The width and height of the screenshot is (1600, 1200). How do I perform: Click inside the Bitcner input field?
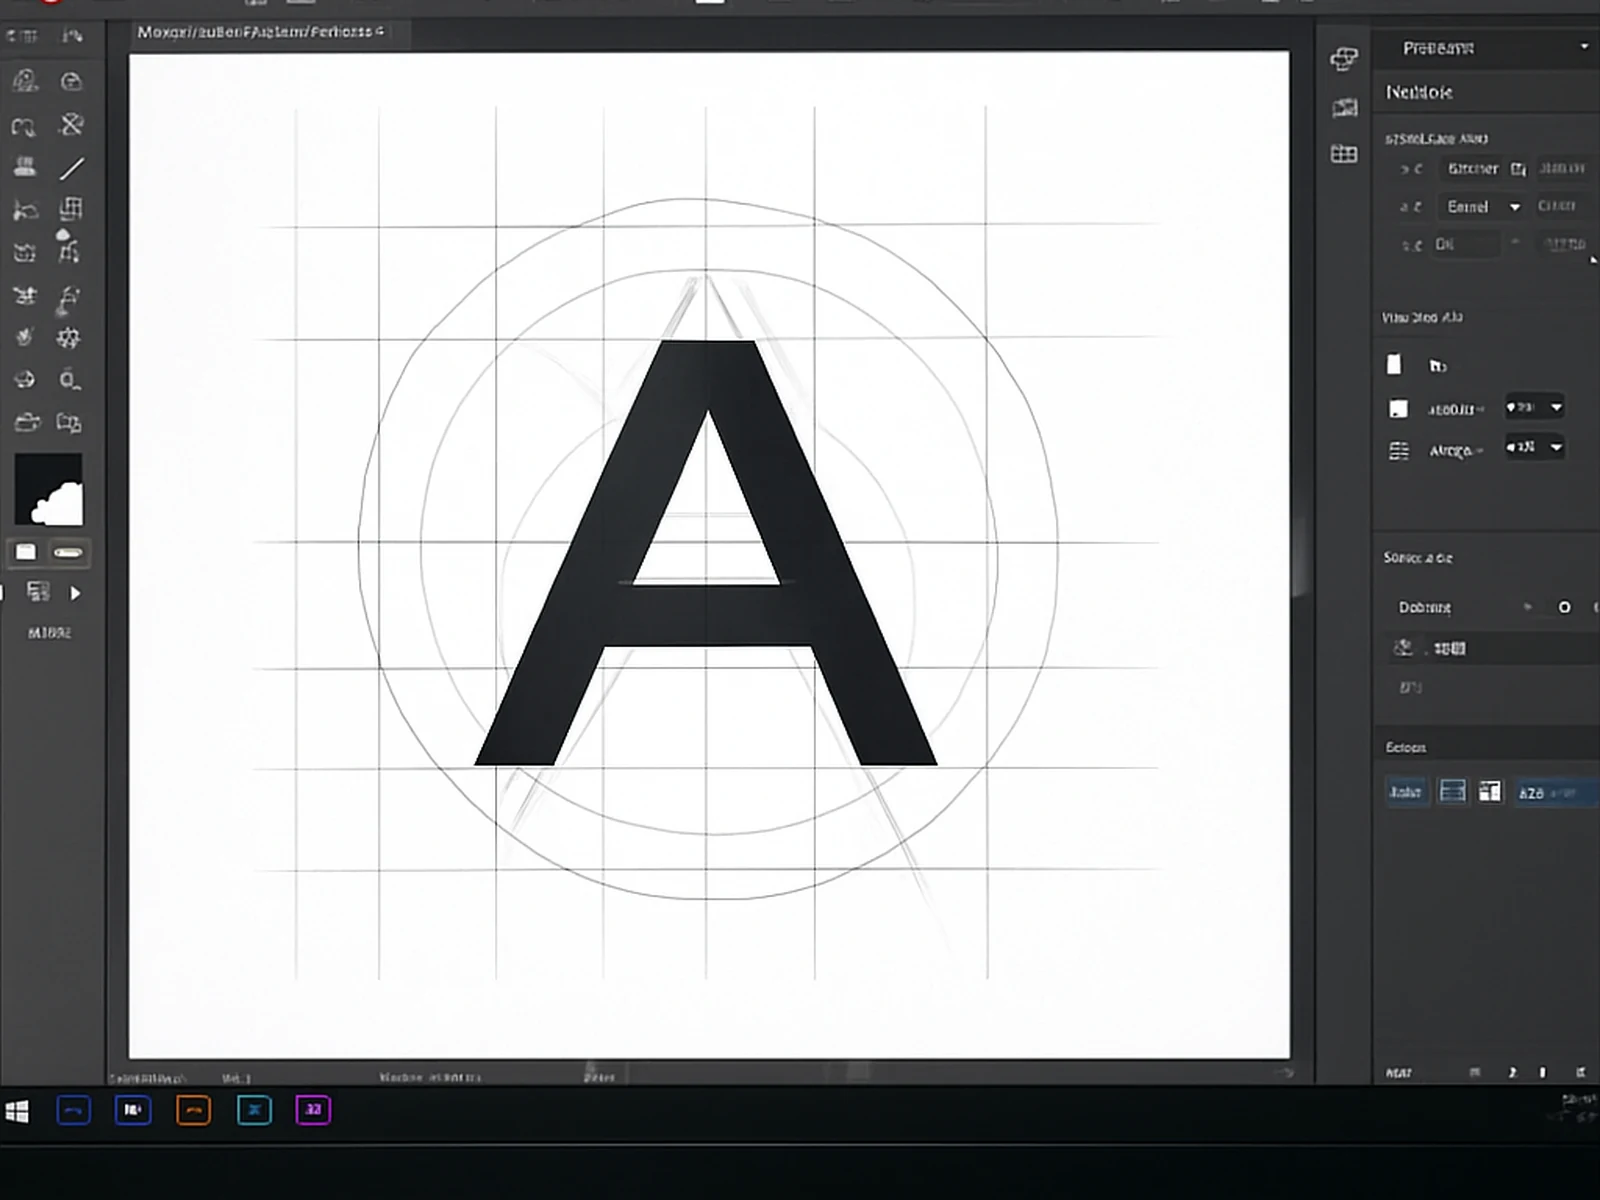click(x=1473, y=169)
